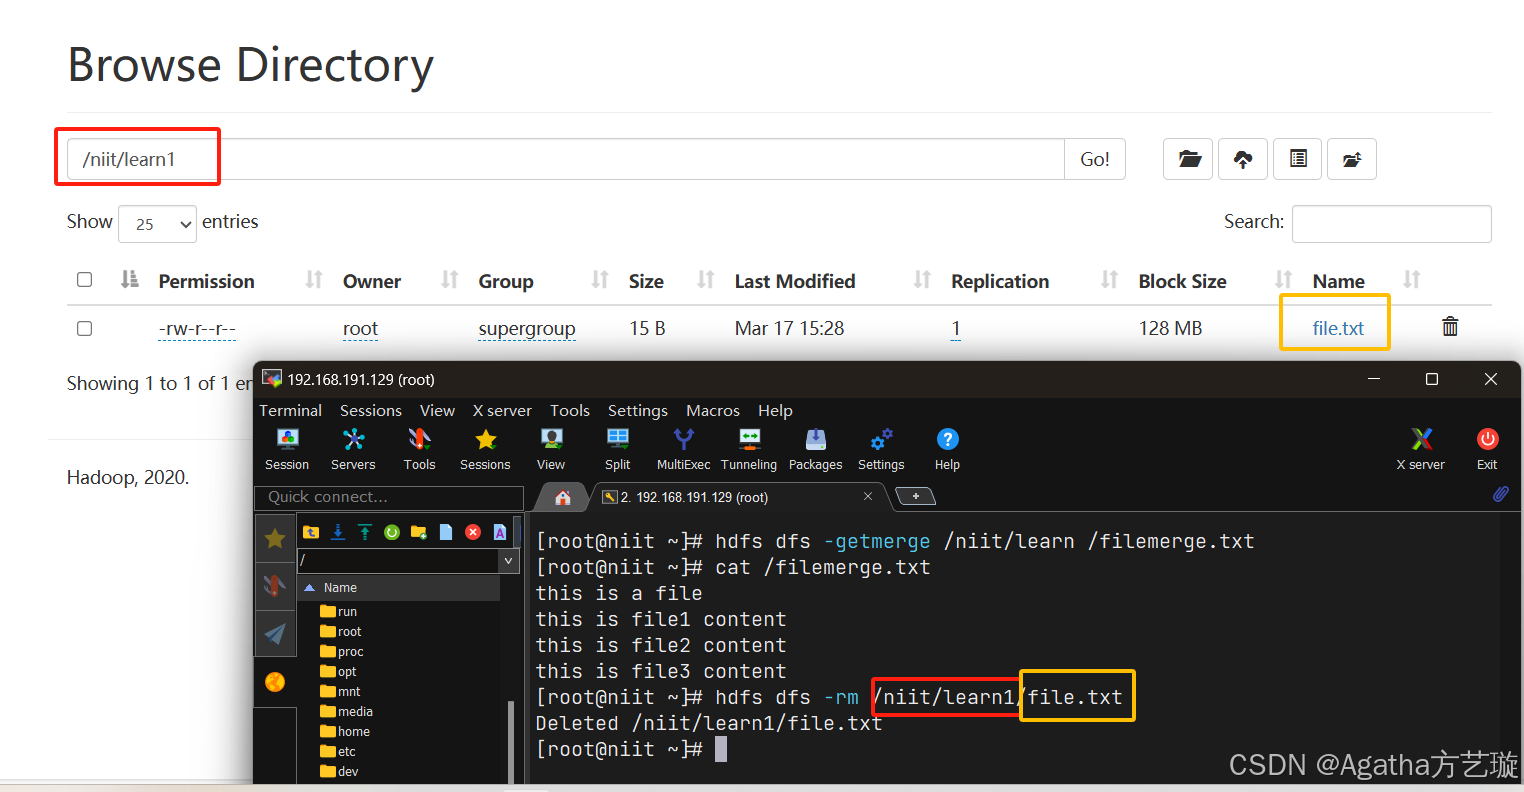Focus the Quick connect field
This screenshot has width=1524, height=792.
point(389,497)
